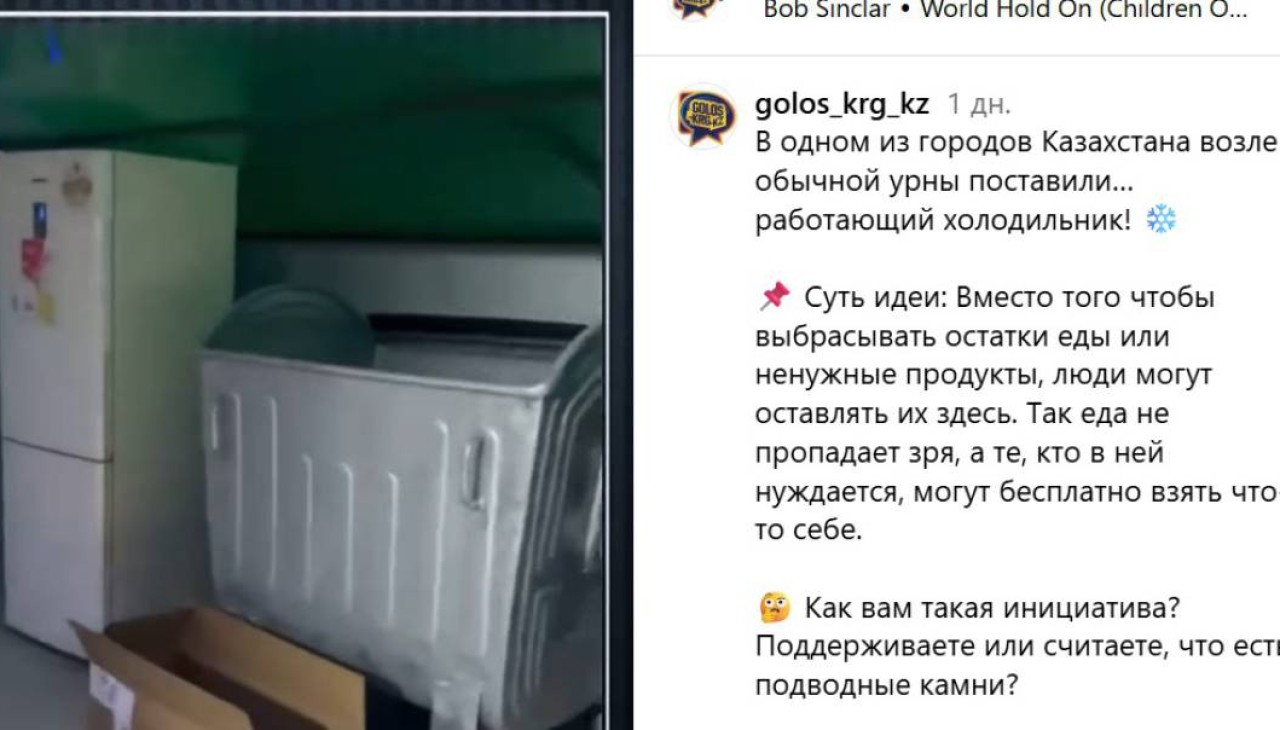
Task: Click the green wall area of the video
Action: (300, 120)
